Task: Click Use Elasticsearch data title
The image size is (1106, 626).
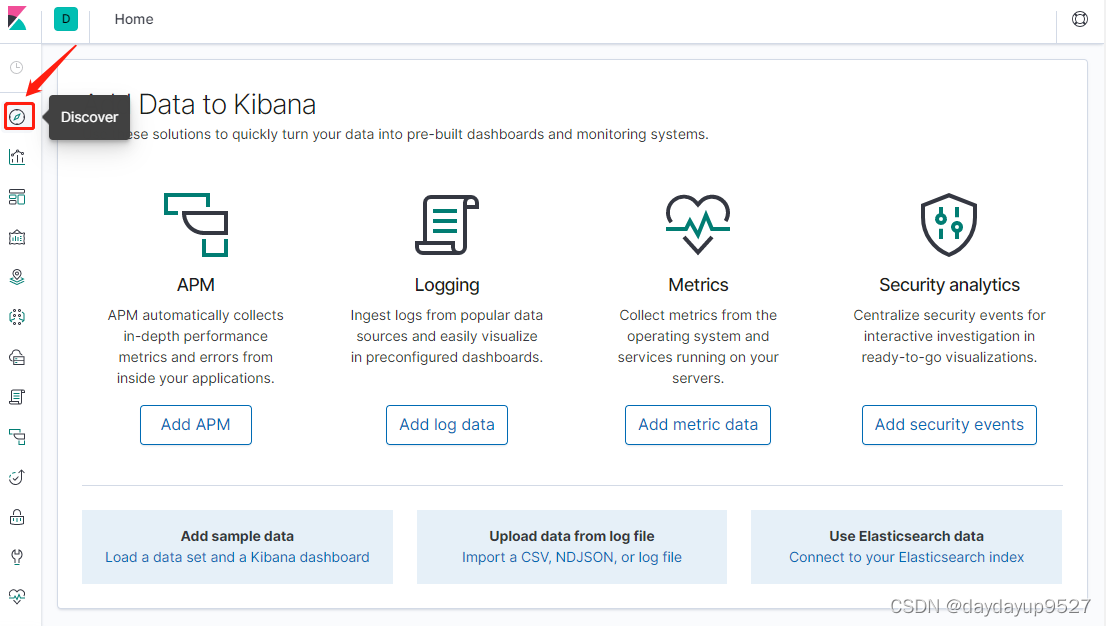Action: click(x=906, y=536)
